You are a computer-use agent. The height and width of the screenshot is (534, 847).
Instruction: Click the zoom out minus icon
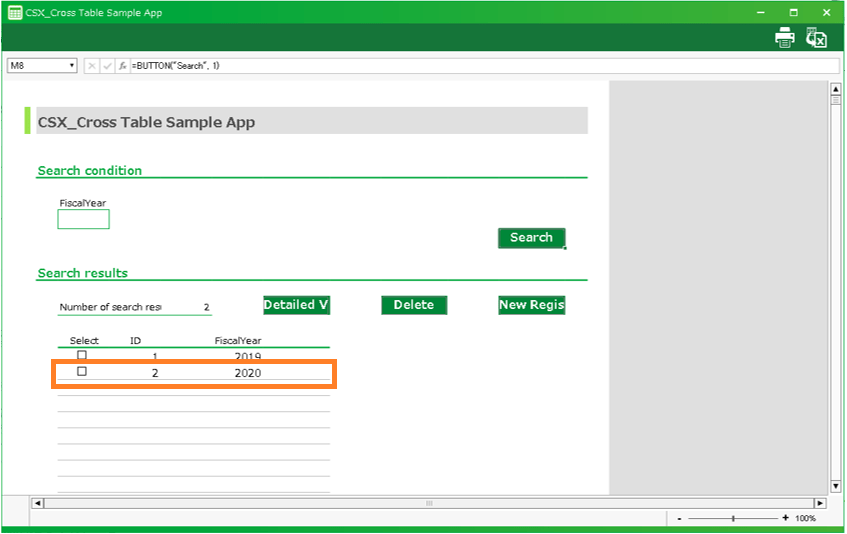(x=680, y=518)
